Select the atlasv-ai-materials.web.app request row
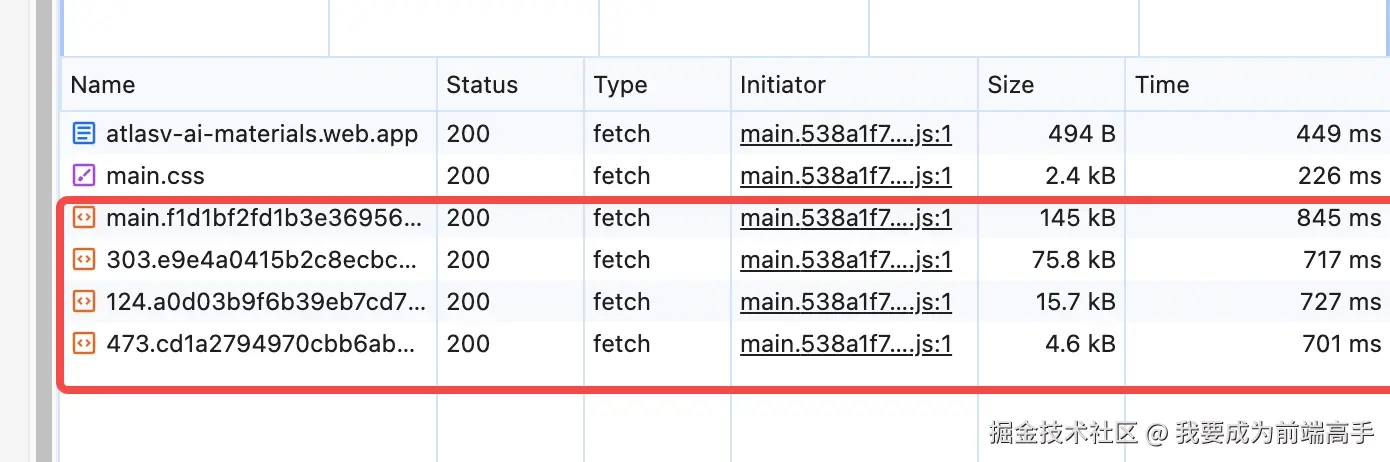This screenshot has width=1390, height=462. click(x=262, y=134)
